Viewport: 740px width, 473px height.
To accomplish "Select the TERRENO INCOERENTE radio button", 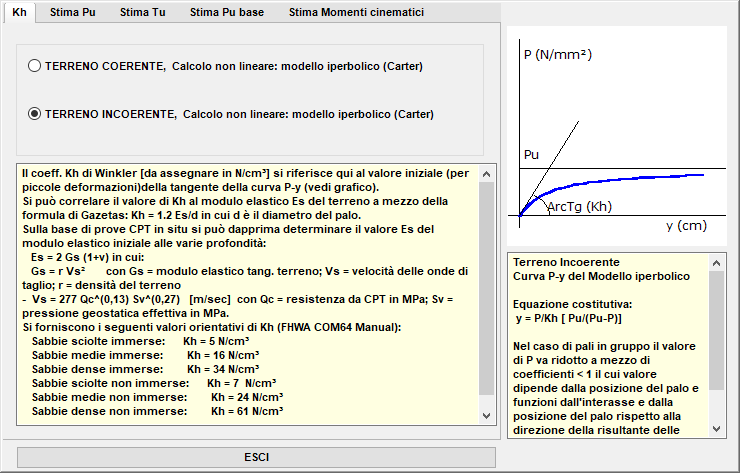I will [x=34, y=114].
